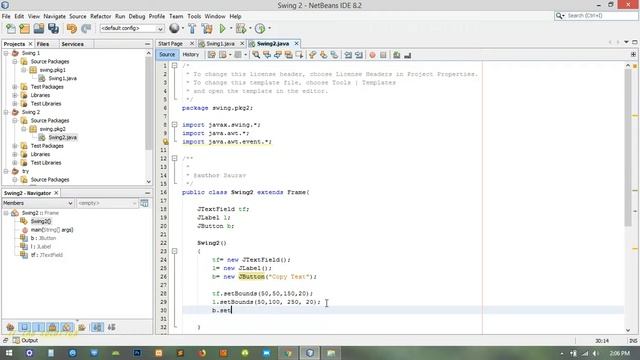Open the Tools menu
640x360 pixels.
[x=194, y=16]
